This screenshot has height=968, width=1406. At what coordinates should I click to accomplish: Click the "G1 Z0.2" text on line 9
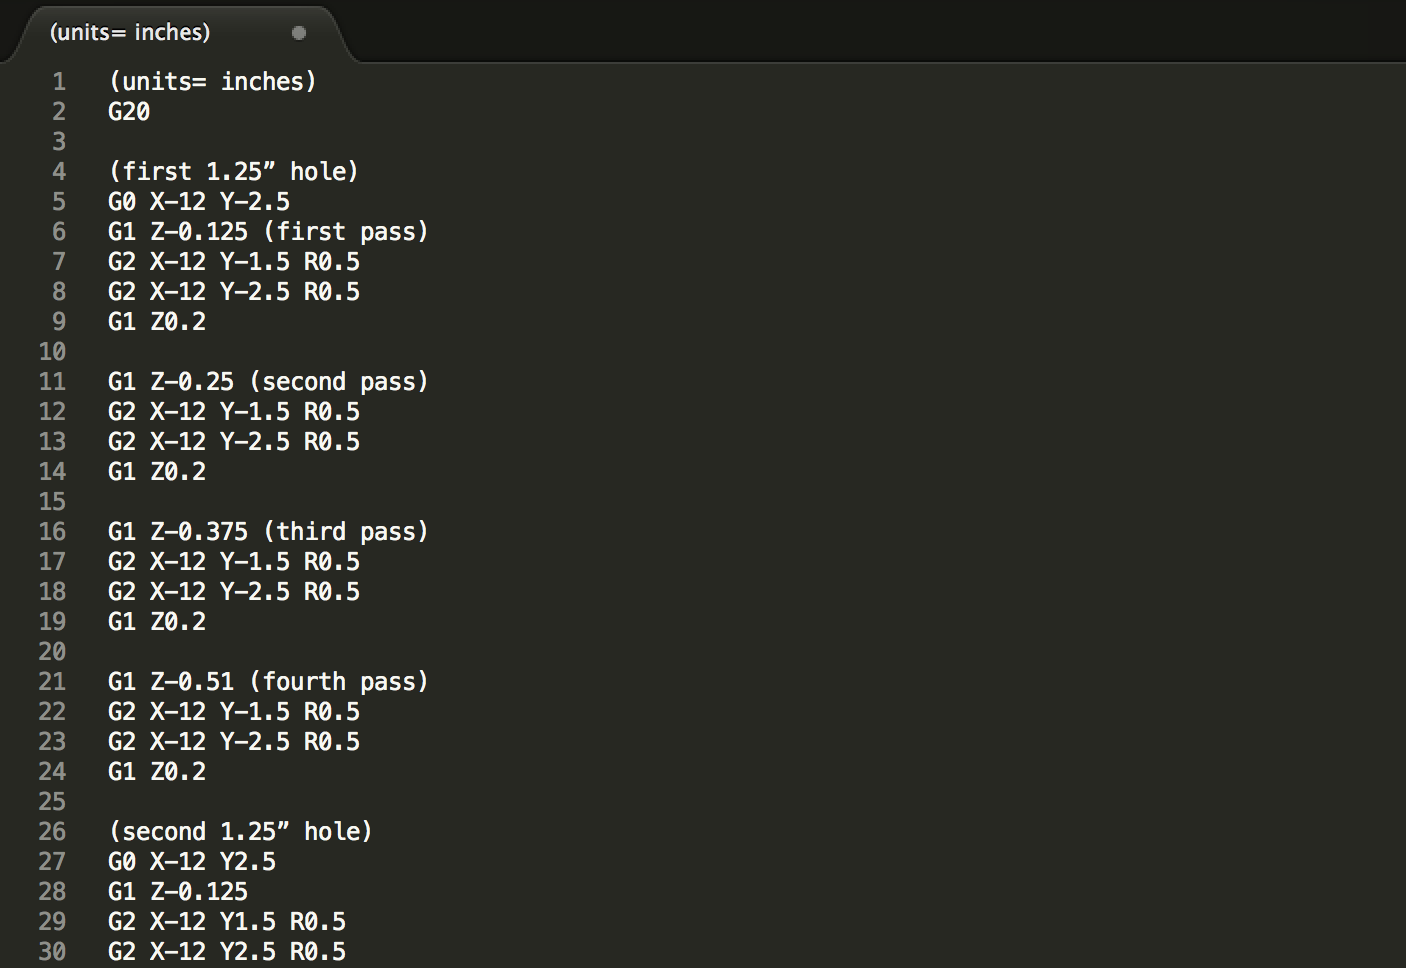point(156,322)
